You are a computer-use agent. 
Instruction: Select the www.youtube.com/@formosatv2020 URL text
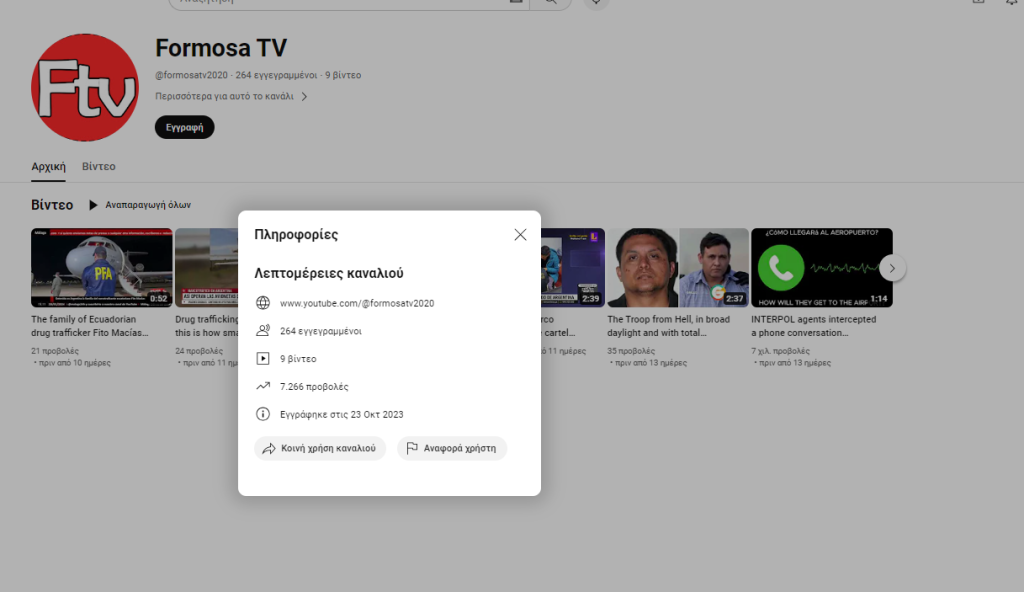(x=357, y=303)
